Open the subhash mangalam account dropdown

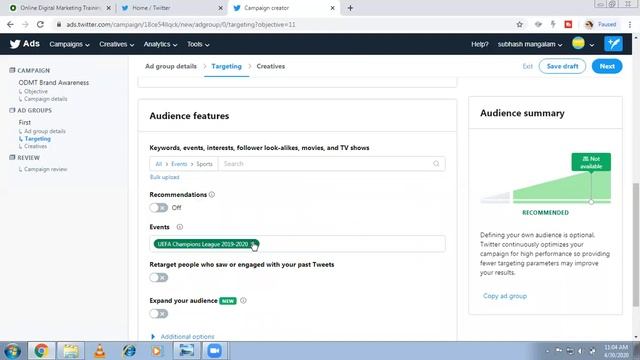click(x=530, y=44)
